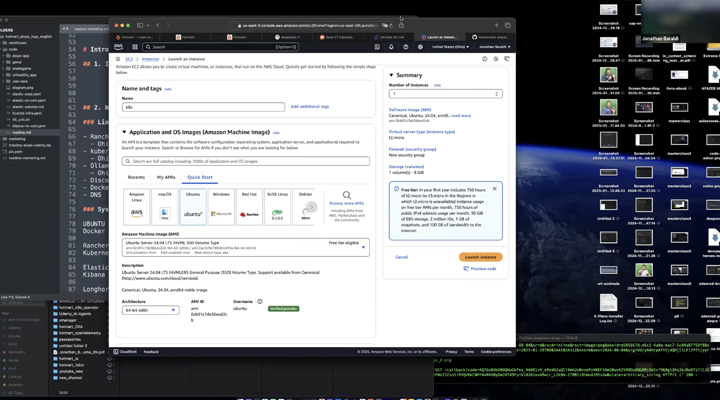The image size is (720, 400).
Task: Open the AWS console settings gear in the header
Action: coord(420,47)
